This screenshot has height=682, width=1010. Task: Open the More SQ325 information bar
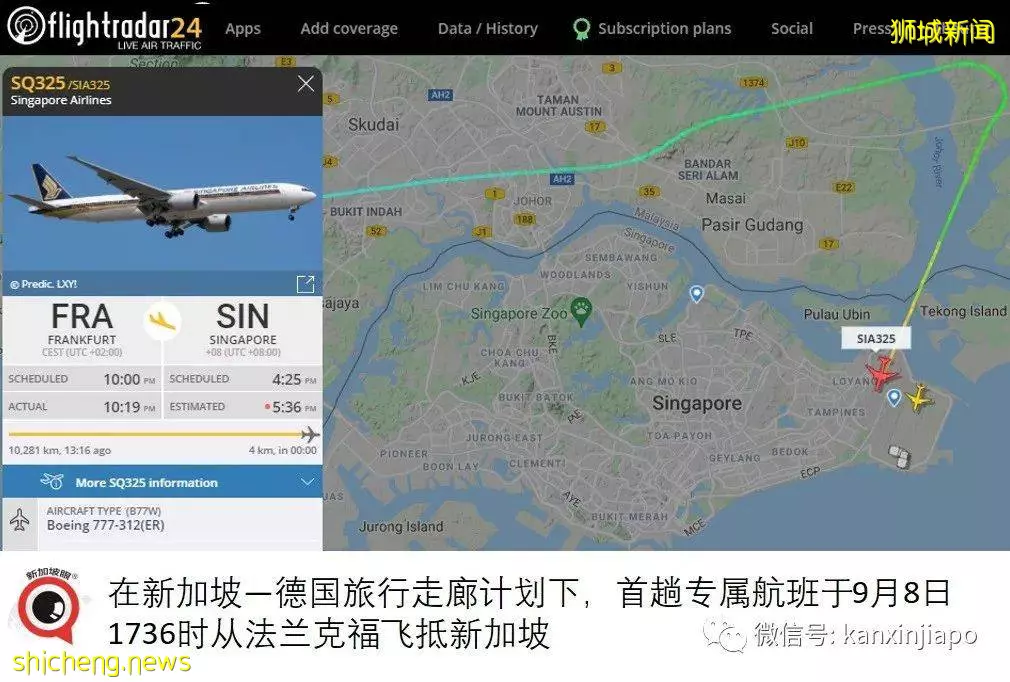click(x=162, y=482)
